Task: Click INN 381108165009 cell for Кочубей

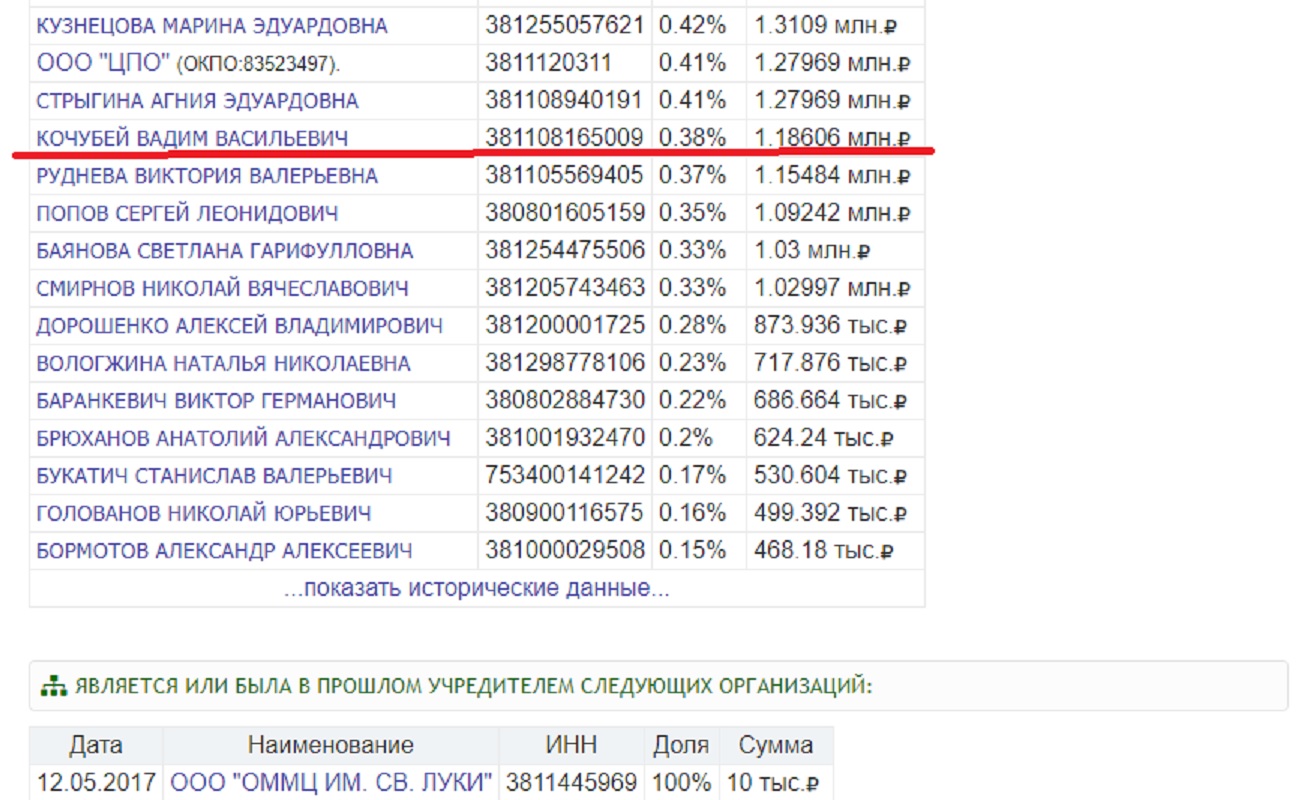Action: click(564, 138)
